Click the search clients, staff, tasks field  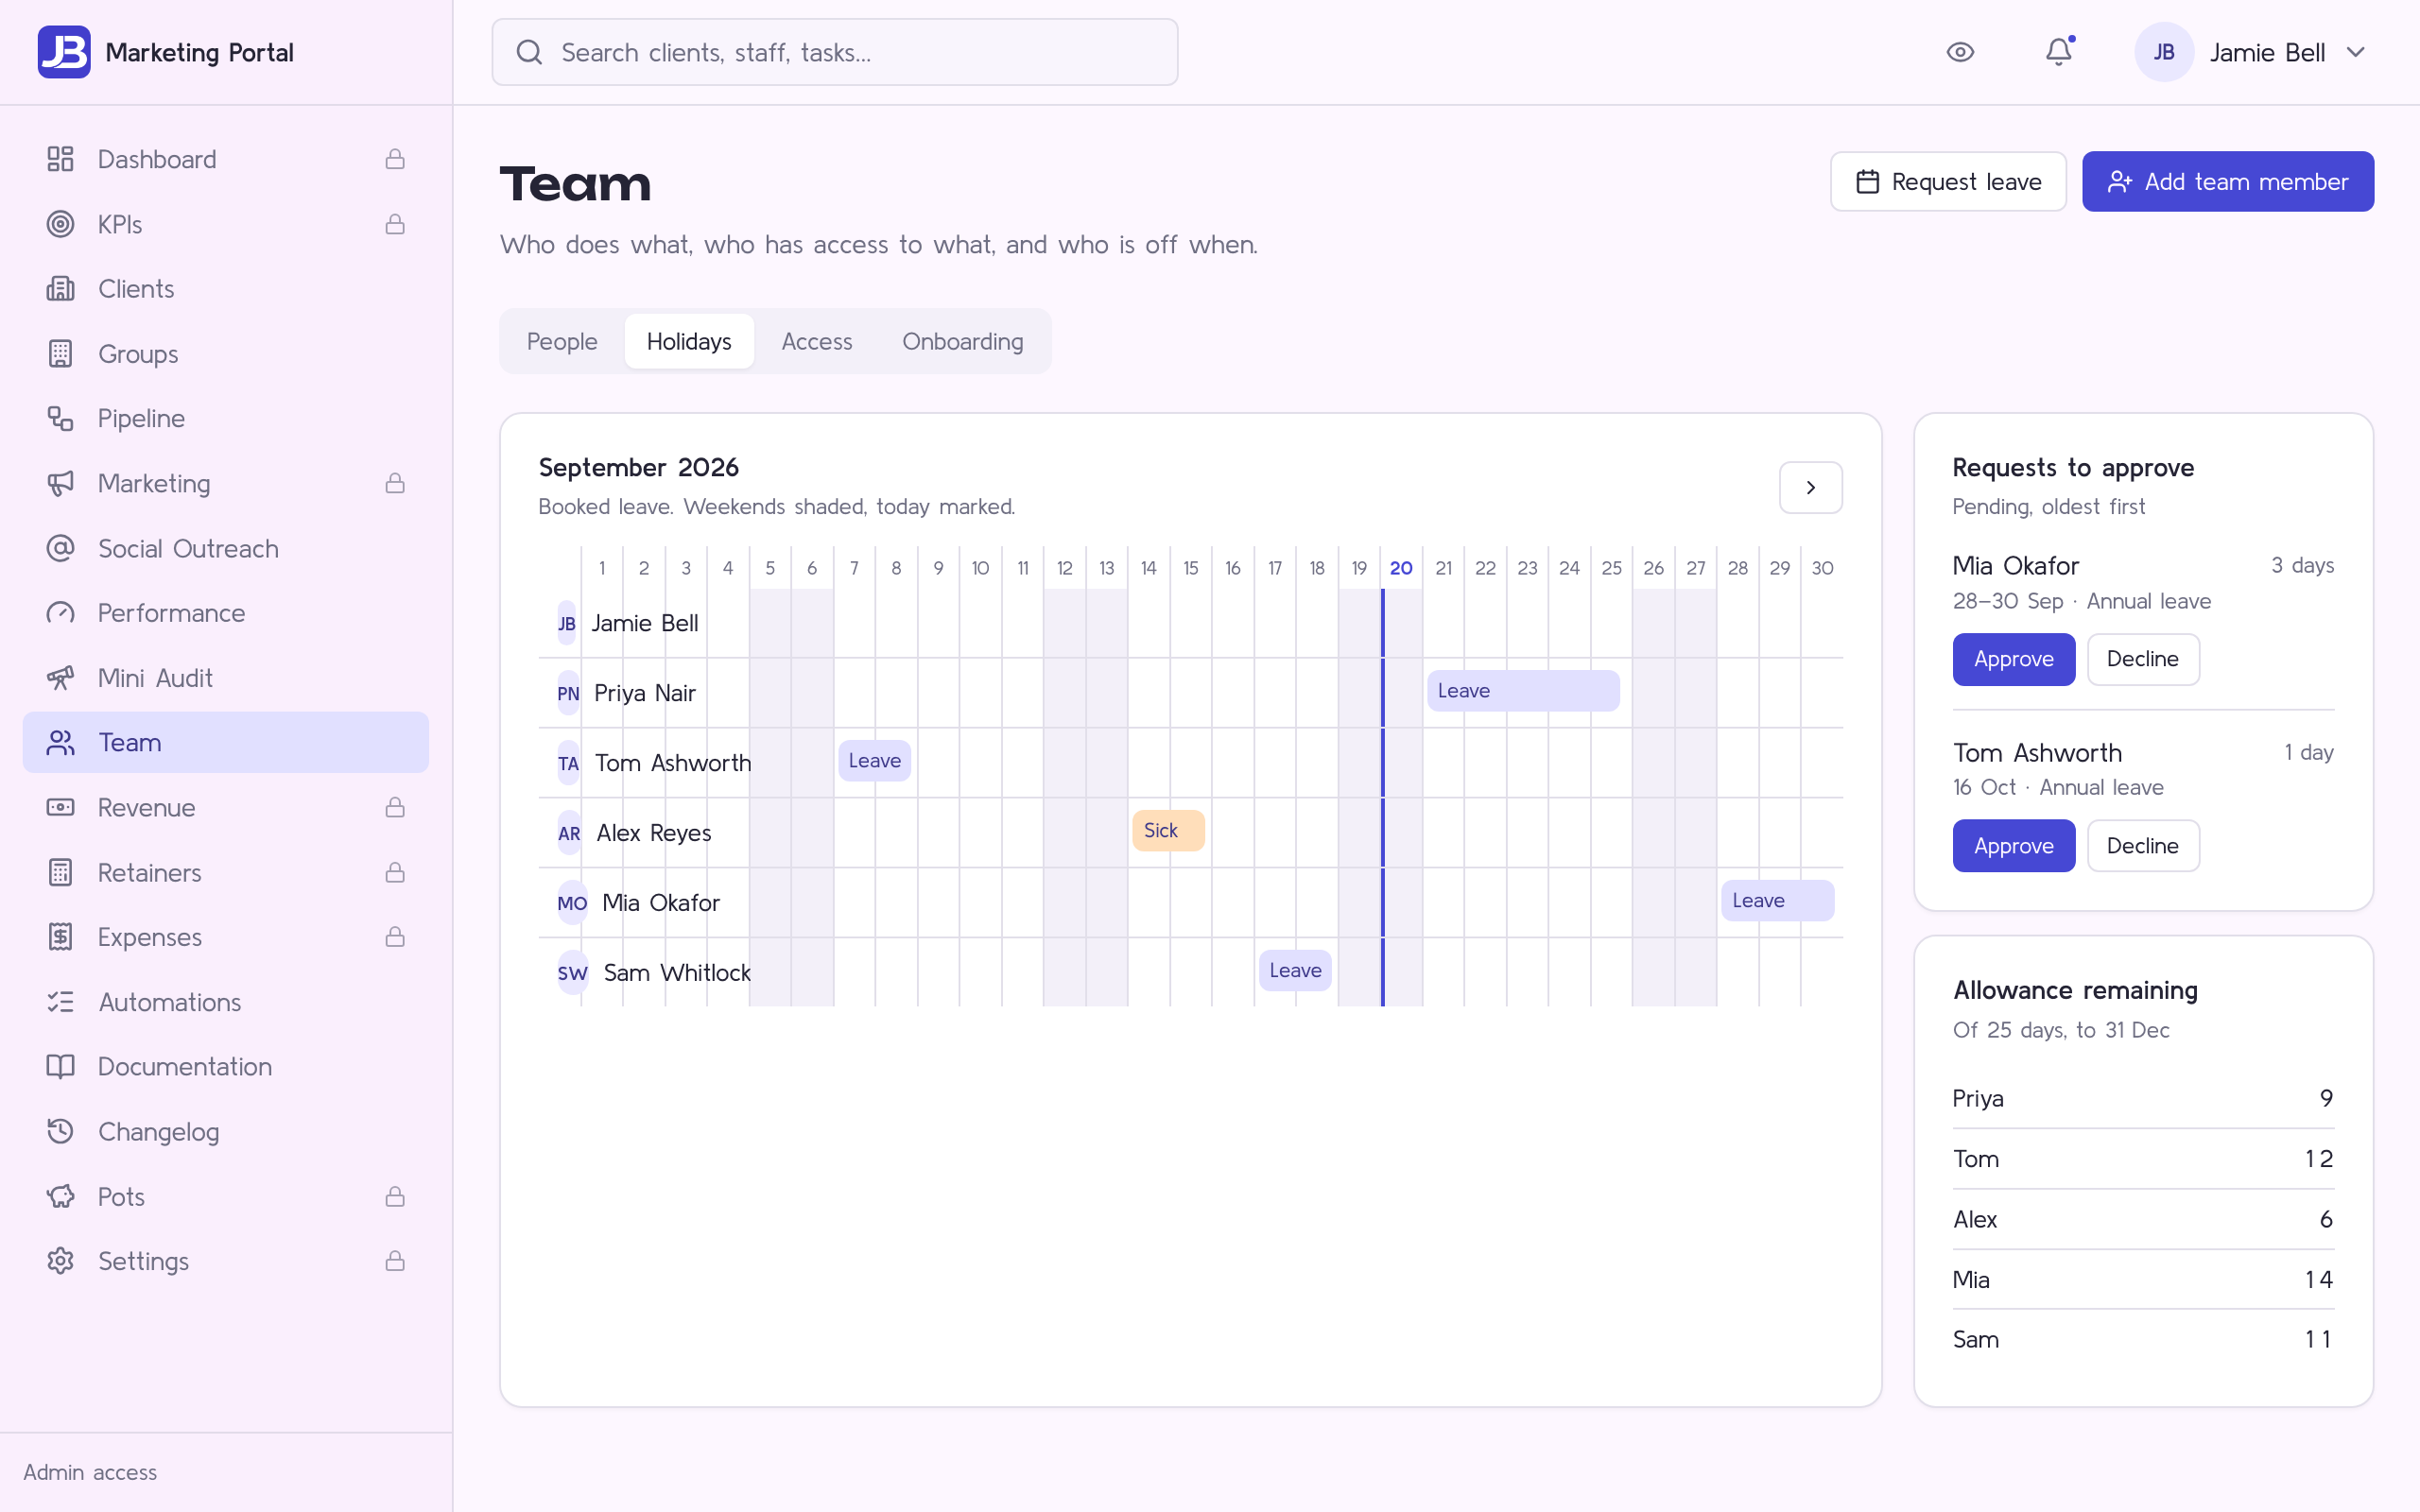tap(835, 52)
